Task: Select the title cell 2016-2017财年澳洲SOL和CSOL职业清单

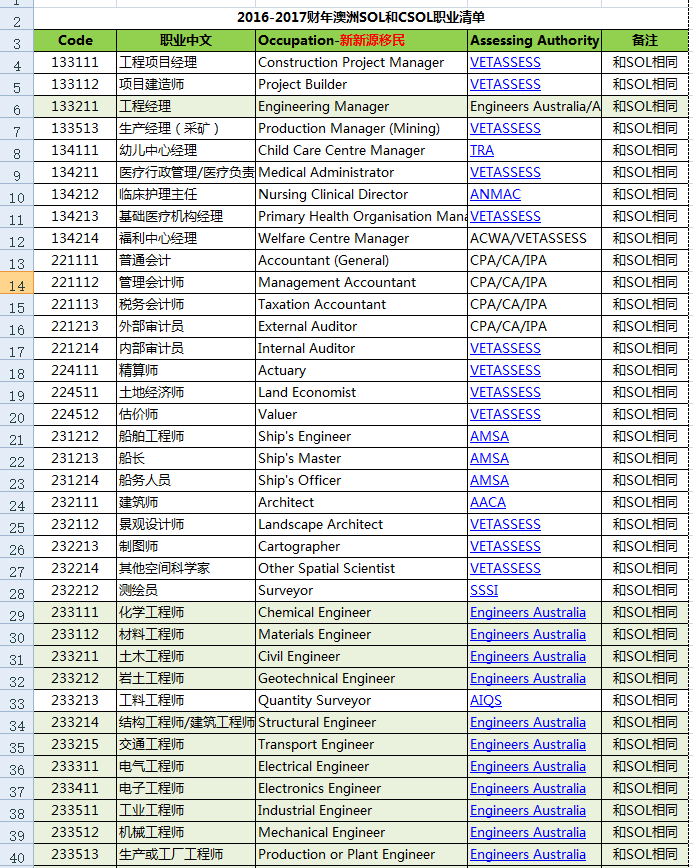Action: 361,18
